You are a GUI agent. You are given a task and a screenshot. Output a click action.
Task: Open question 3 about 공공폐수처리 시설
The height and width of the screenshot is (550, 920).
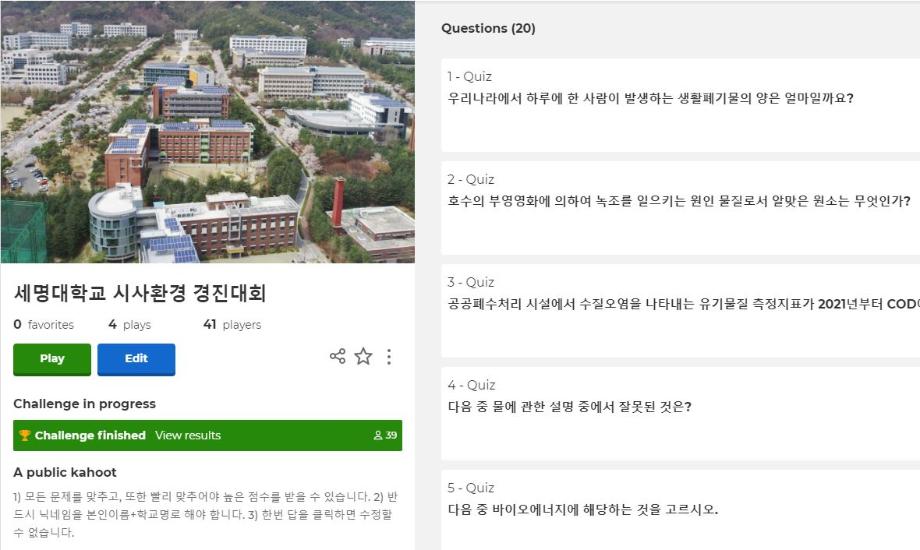(681, 311)
